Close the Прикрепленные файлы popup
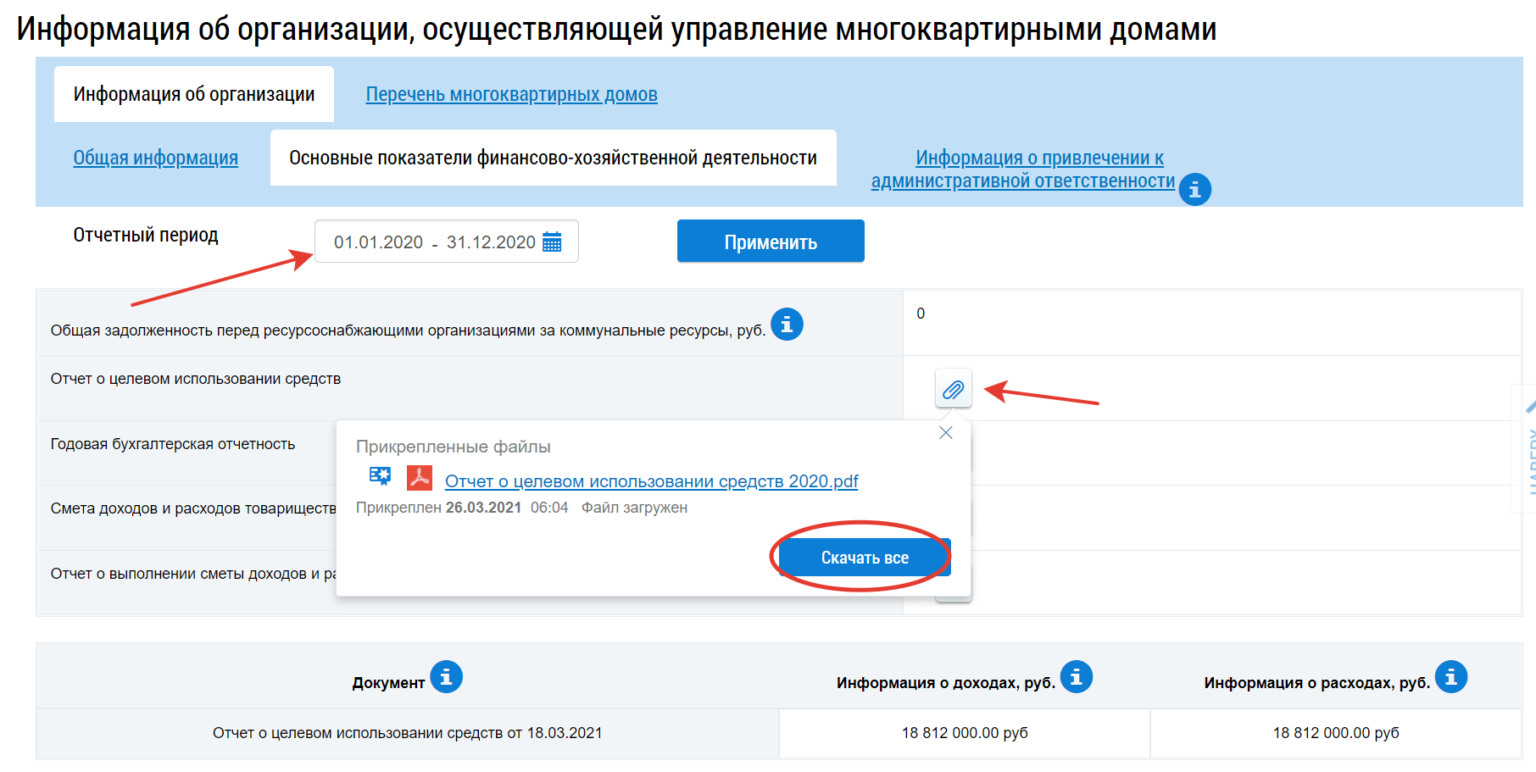Viewport: 1536px width, 772px height. [946, 433]
